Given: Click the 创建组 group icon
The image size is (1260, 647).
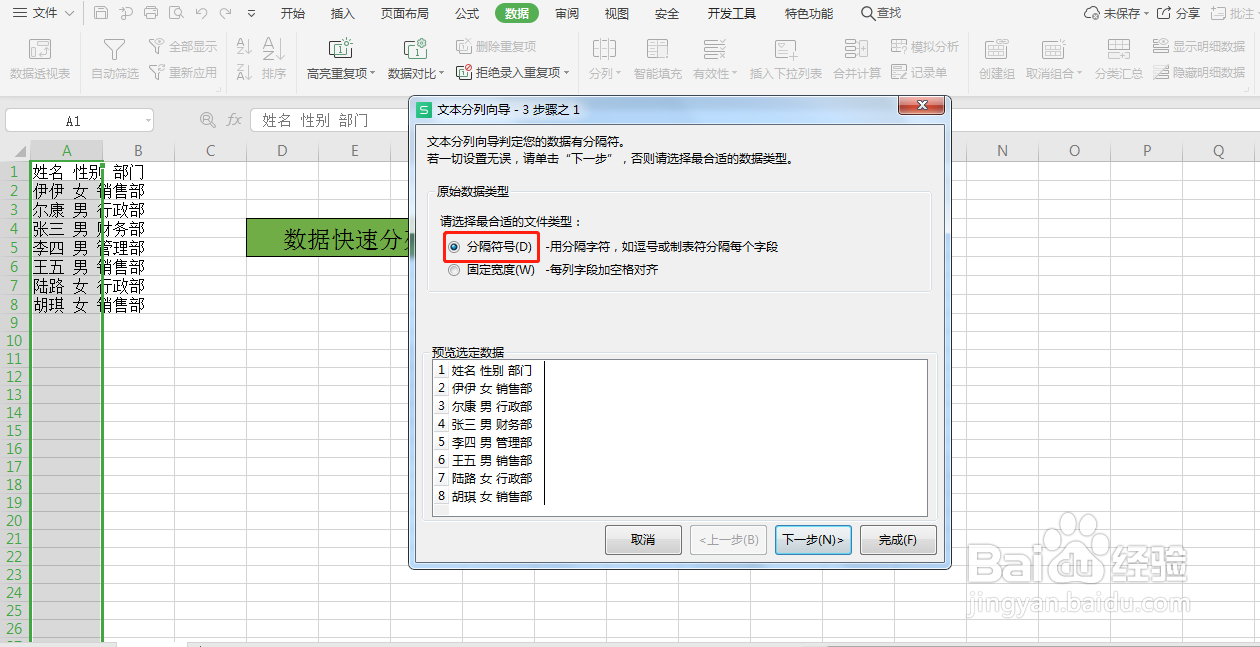Looking at the screenshot, I should [996, 50].
